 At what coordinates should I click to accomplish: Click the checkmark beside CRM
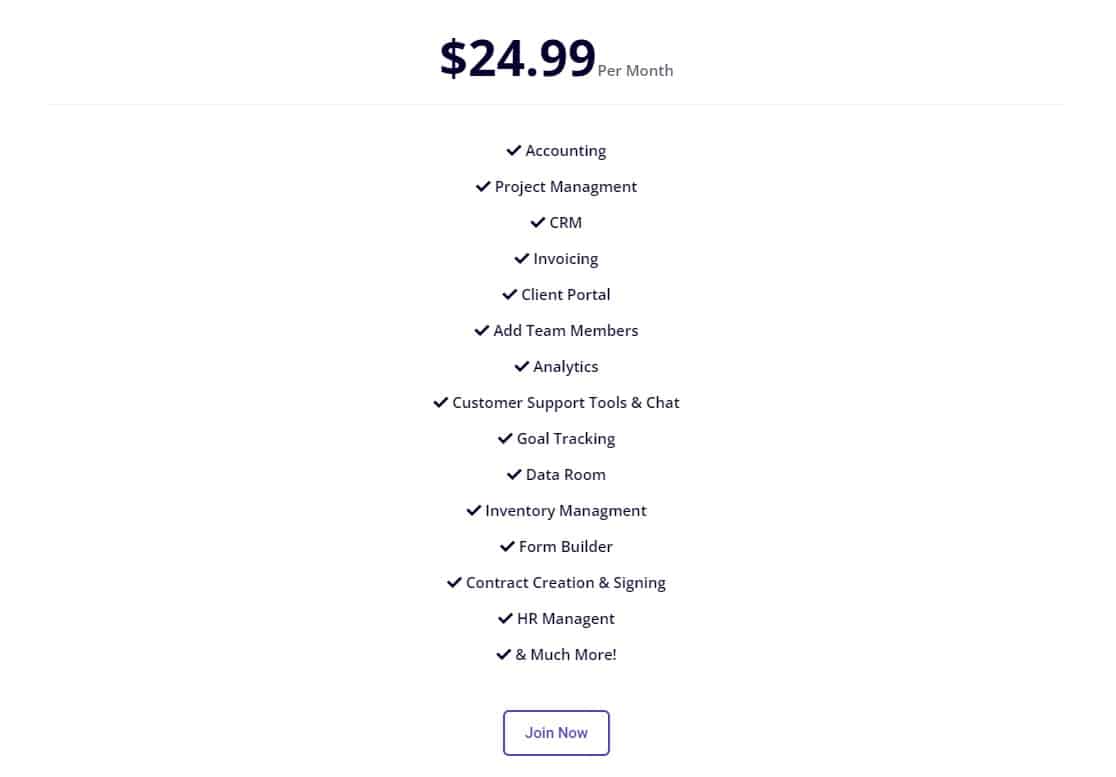click(537, 222)
